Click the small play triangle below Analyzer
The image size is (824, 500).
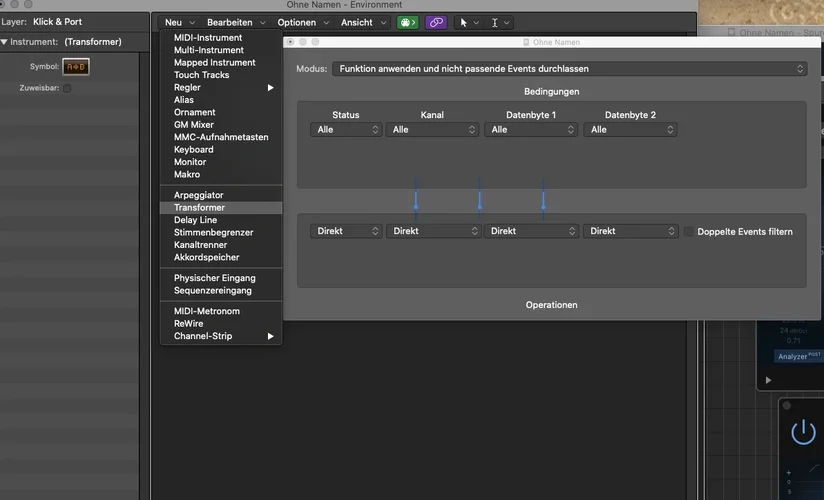(x=768, y=380)
